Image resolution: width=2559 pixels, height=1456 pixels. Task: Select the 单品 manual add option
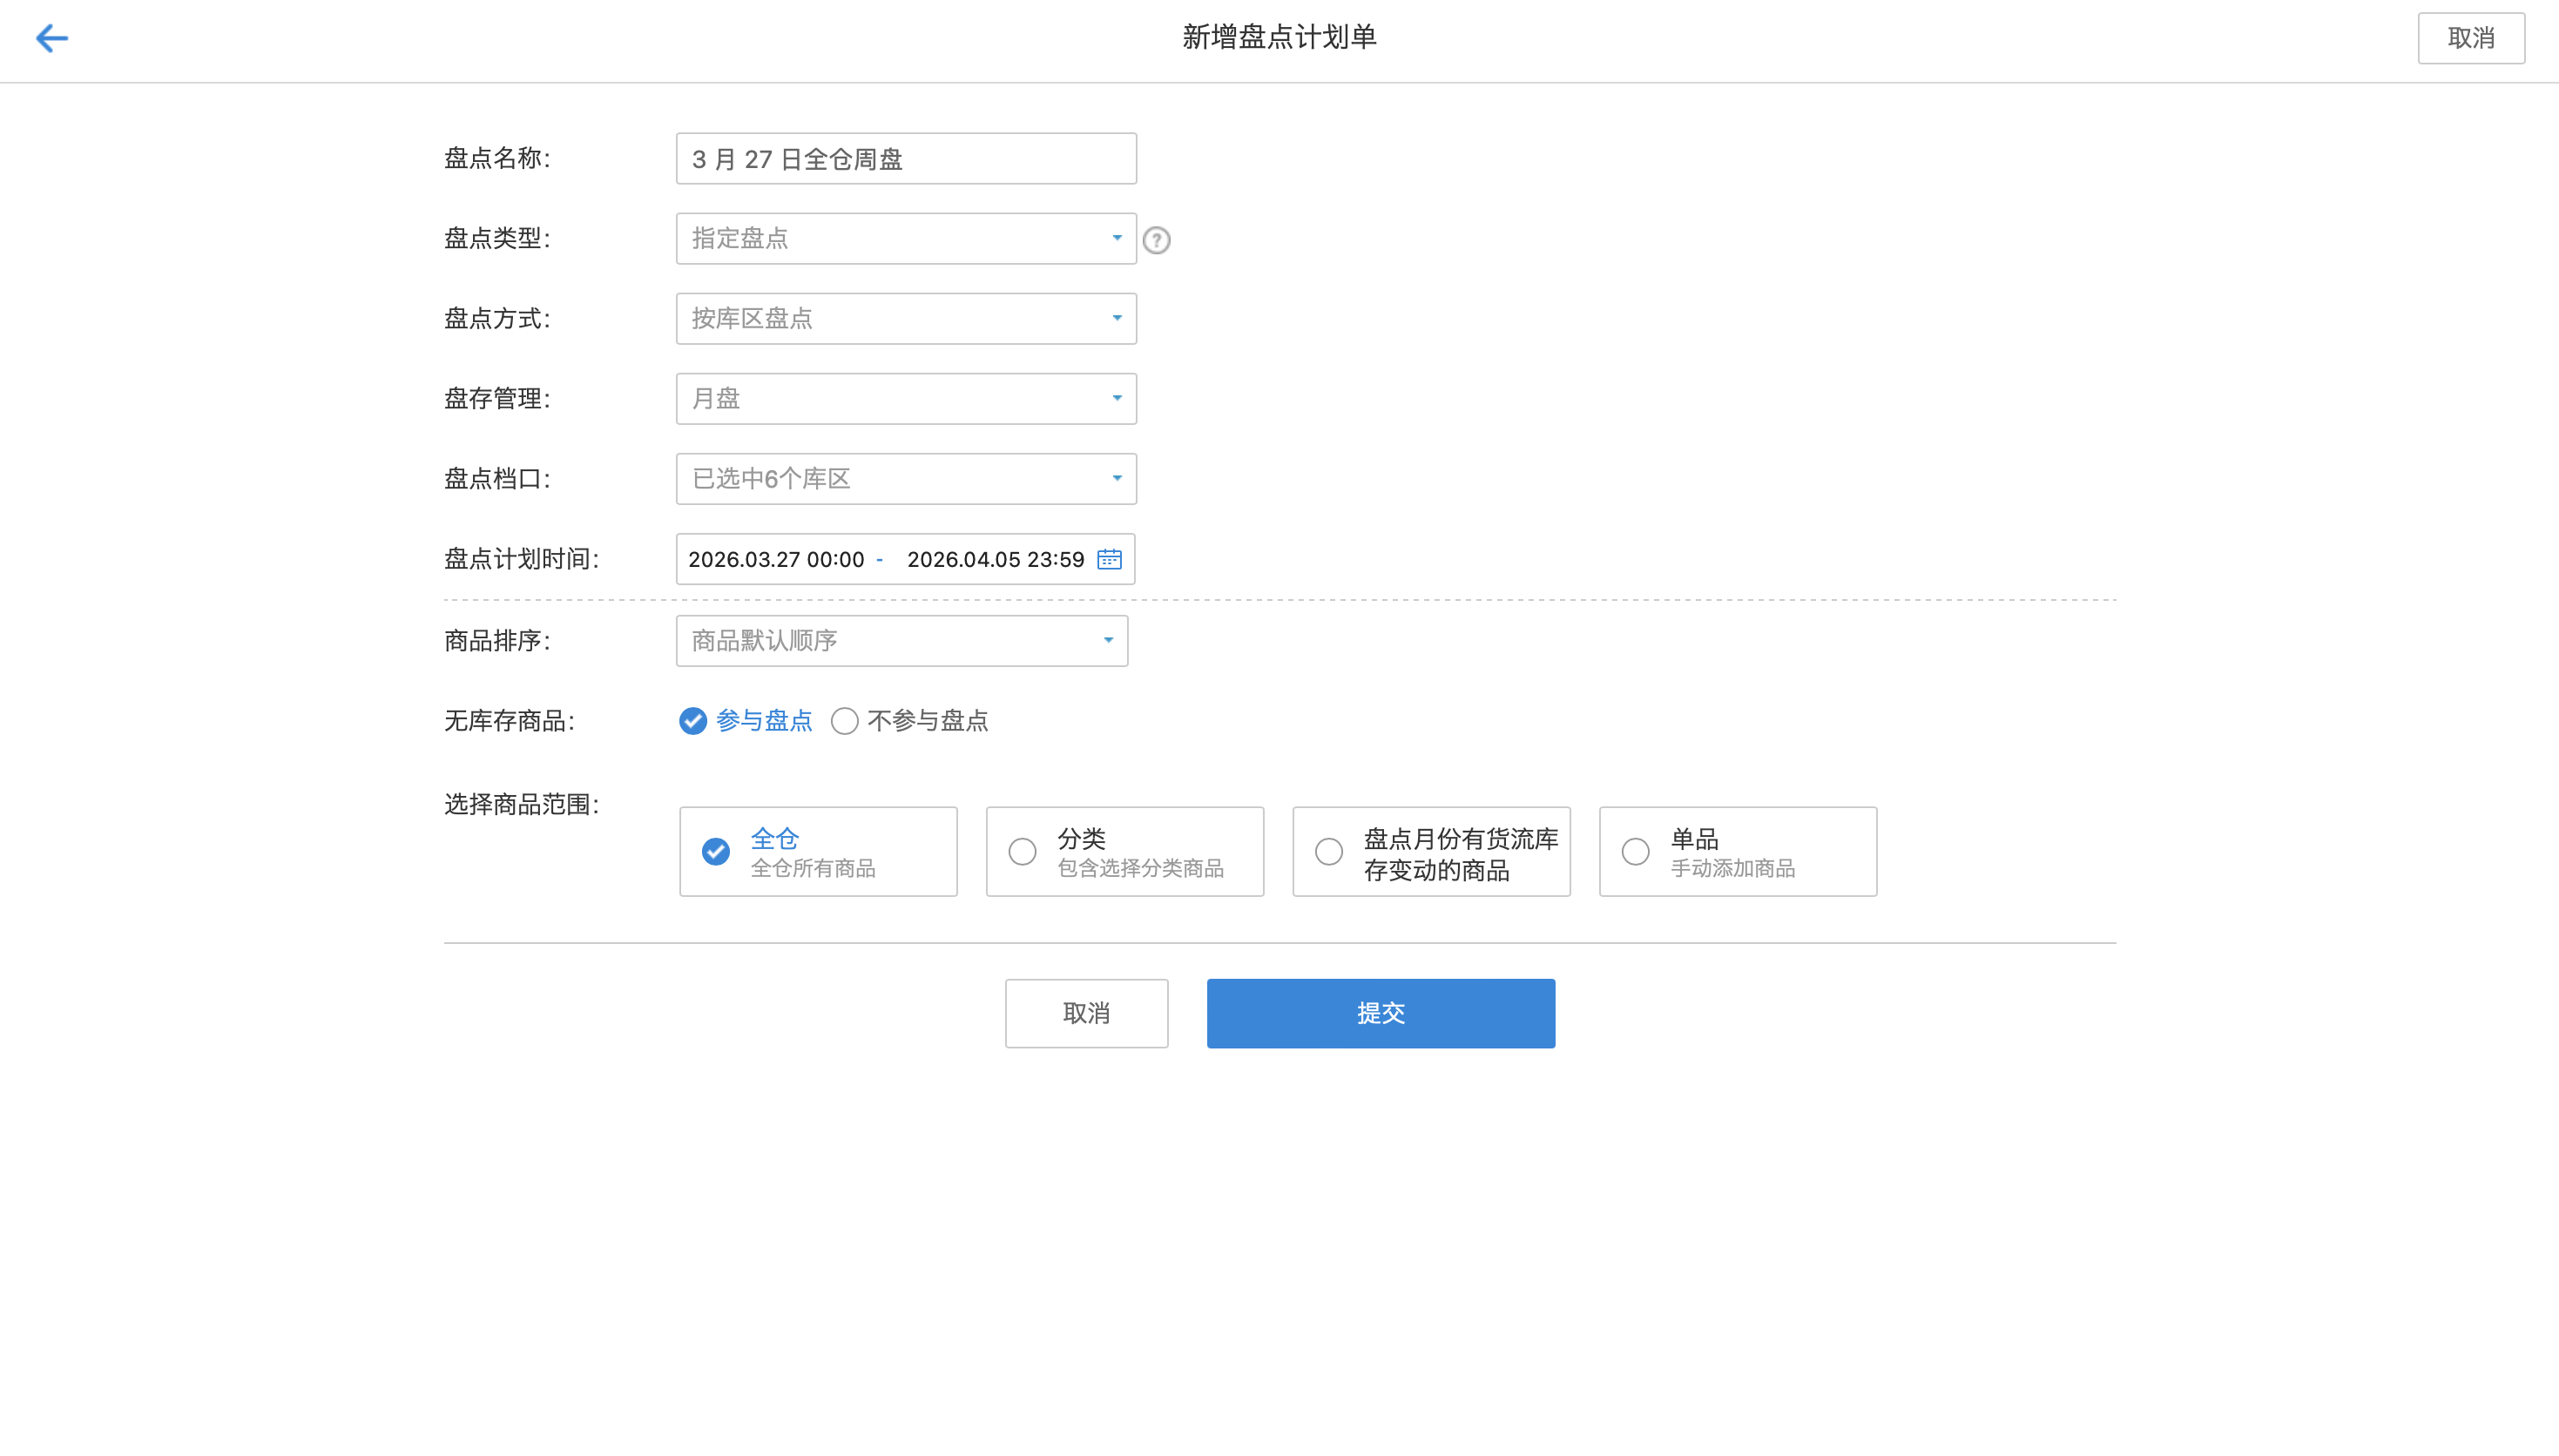coord(1737,852)
